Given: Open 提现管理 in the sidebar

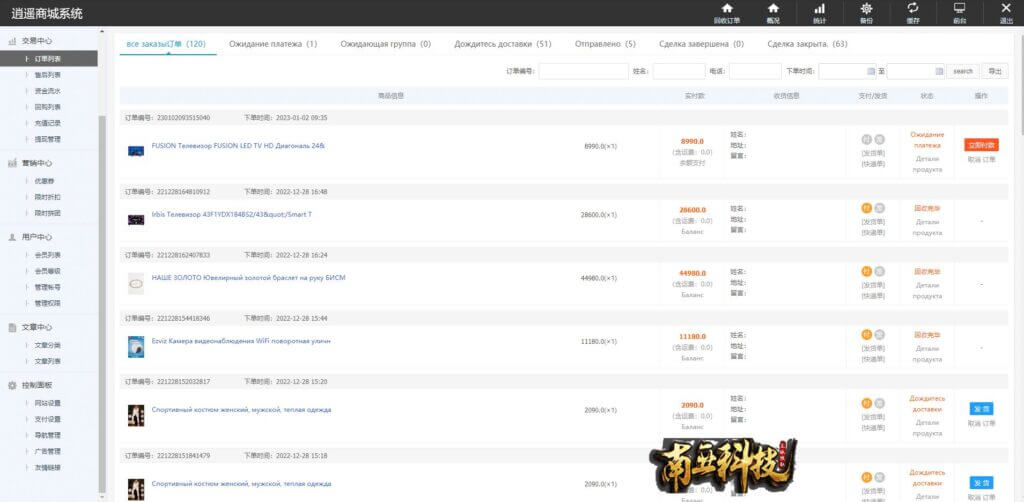Looking at the screenshot, I should (x=48, y=139).
